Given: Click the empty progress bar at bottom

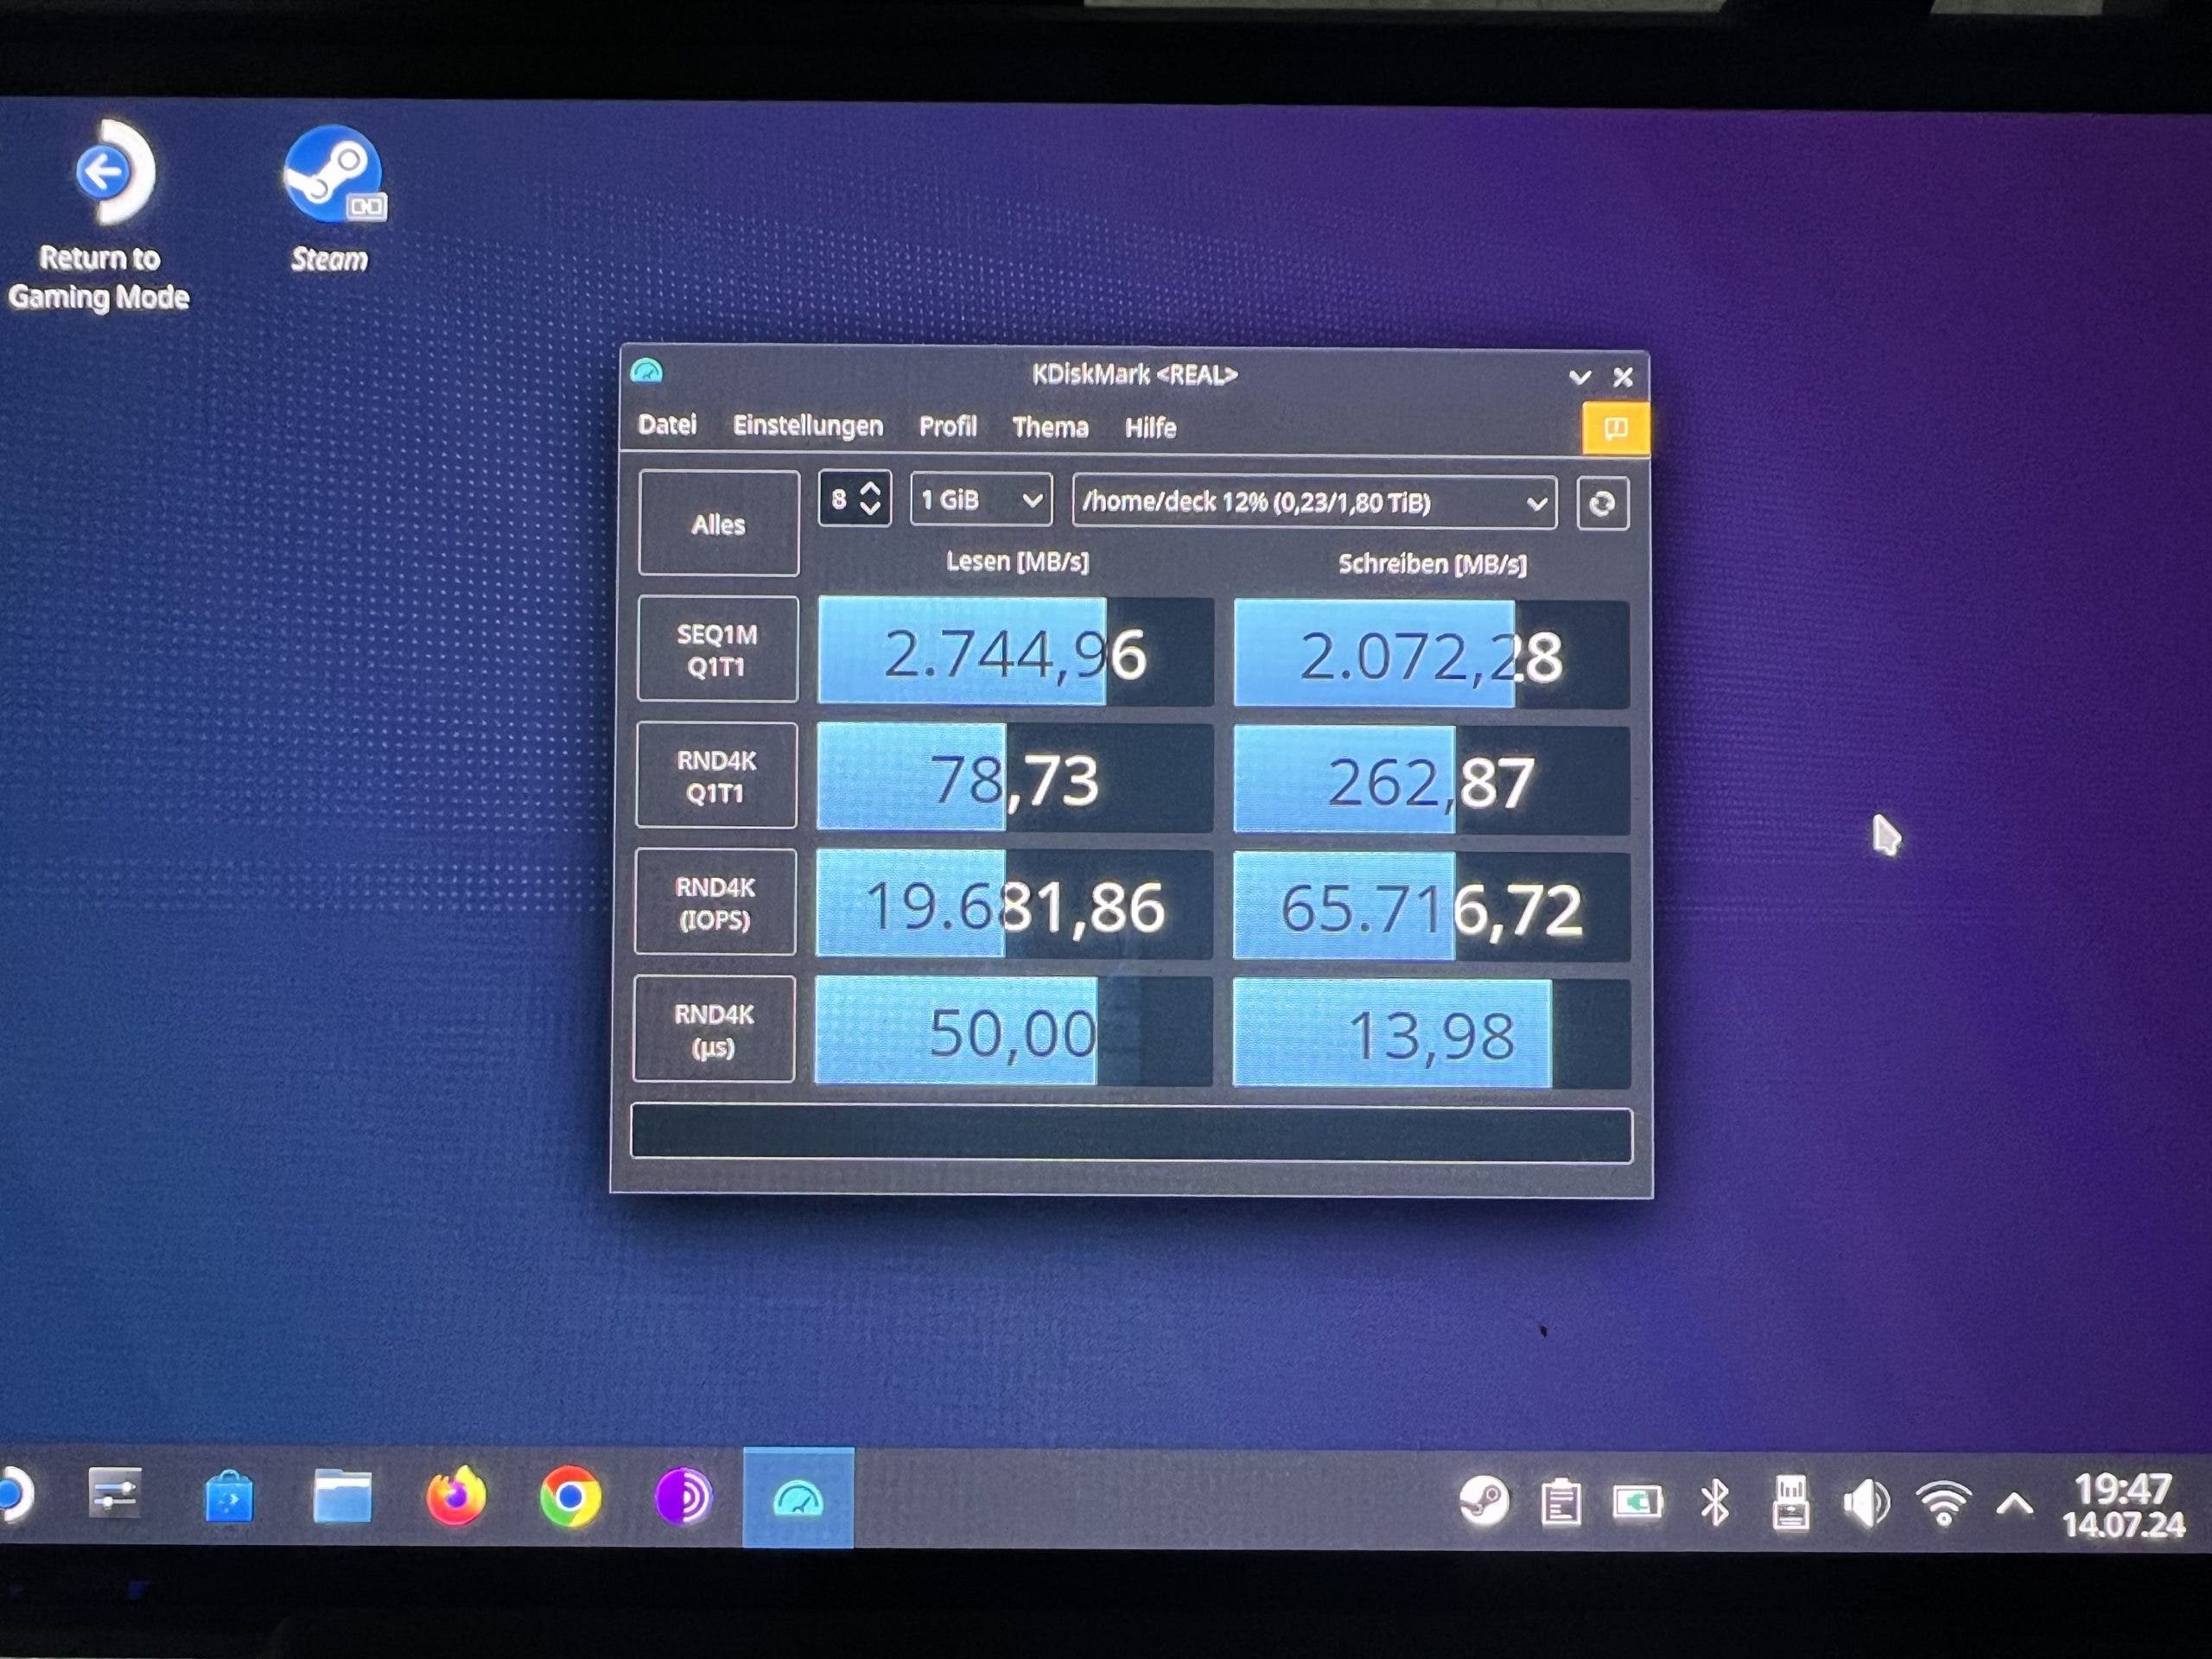Looking at the screenshot, I should coord(1130,1134).
